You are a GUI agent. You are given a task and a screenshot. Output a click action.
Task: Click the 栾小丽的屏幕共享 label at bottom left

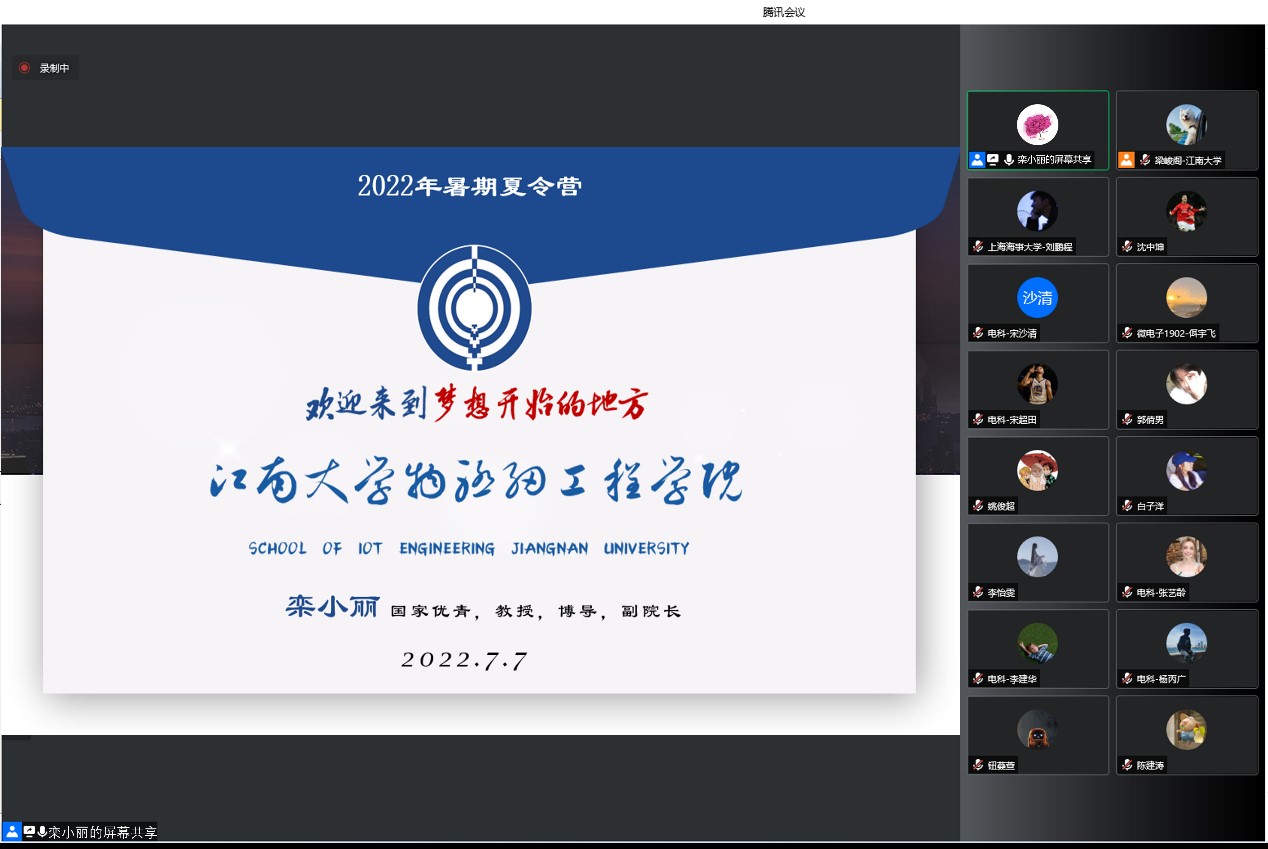102,832
